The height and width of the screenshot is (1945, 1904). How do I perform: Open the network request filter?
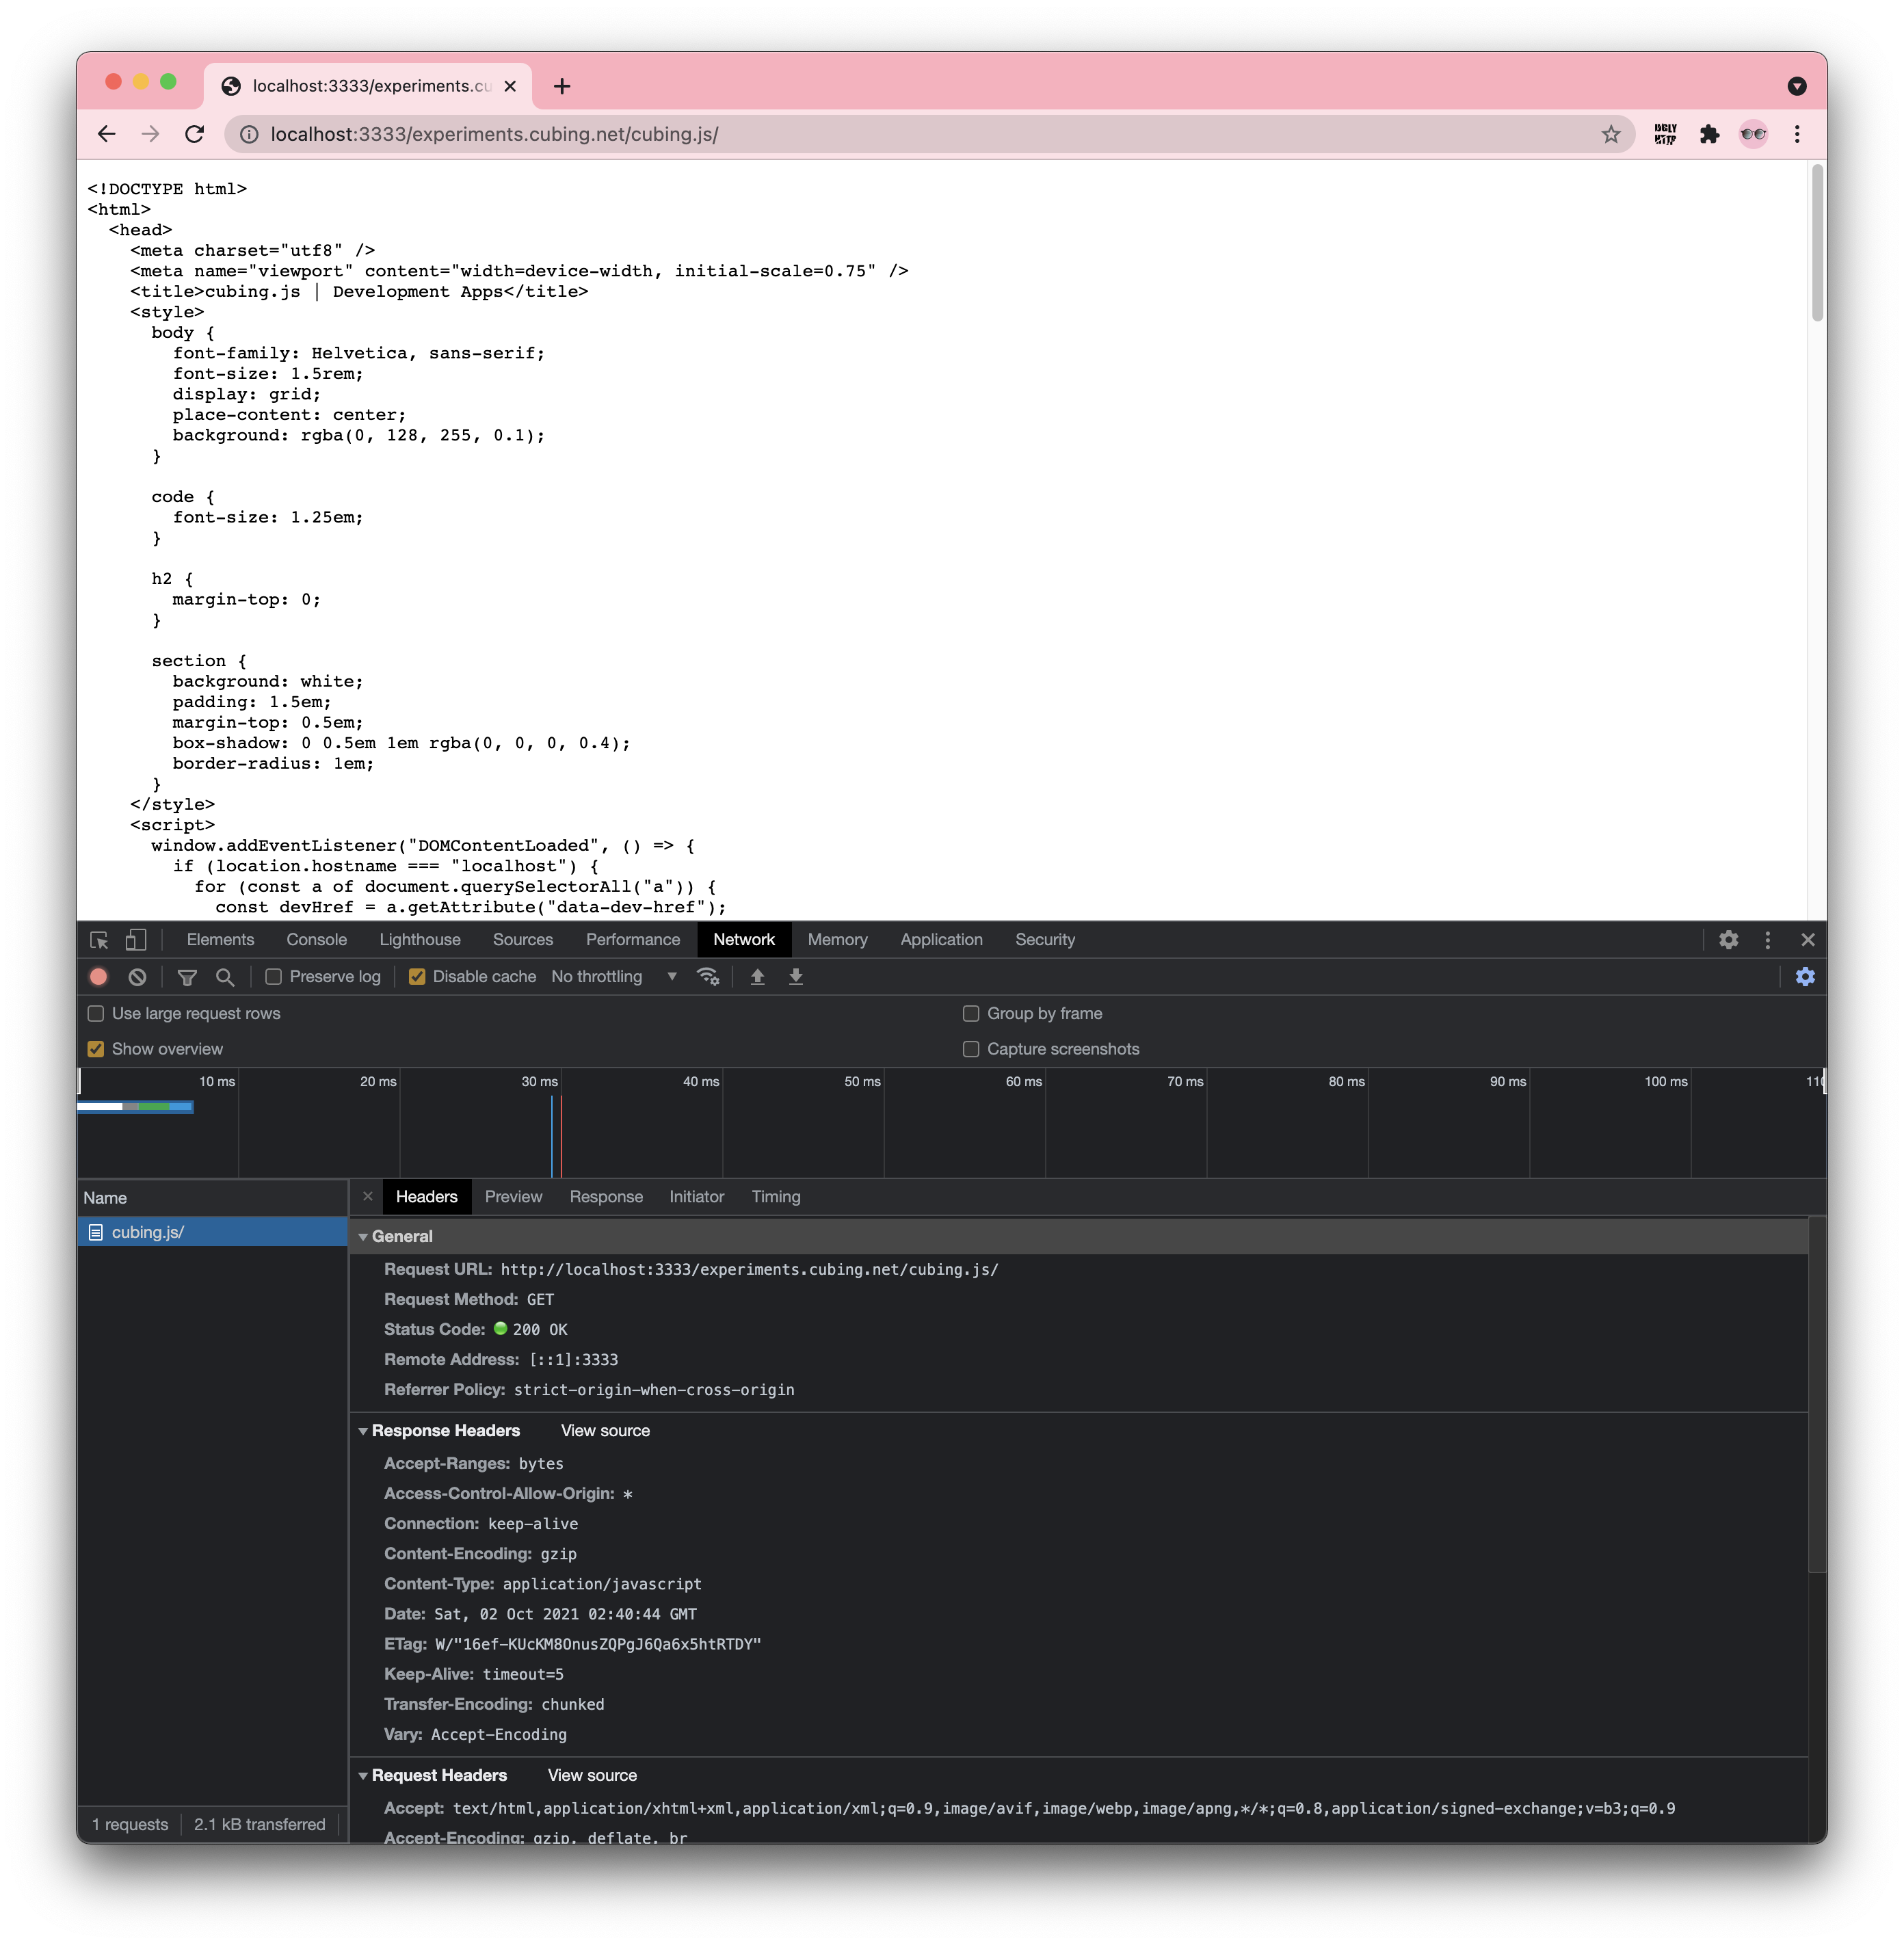click(187, 977)
